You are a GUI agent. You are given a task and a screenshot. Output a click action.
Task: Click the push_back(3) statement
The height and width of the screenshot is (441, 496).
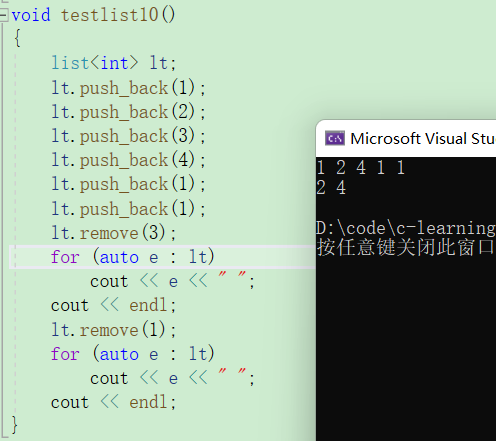(128, 136)
